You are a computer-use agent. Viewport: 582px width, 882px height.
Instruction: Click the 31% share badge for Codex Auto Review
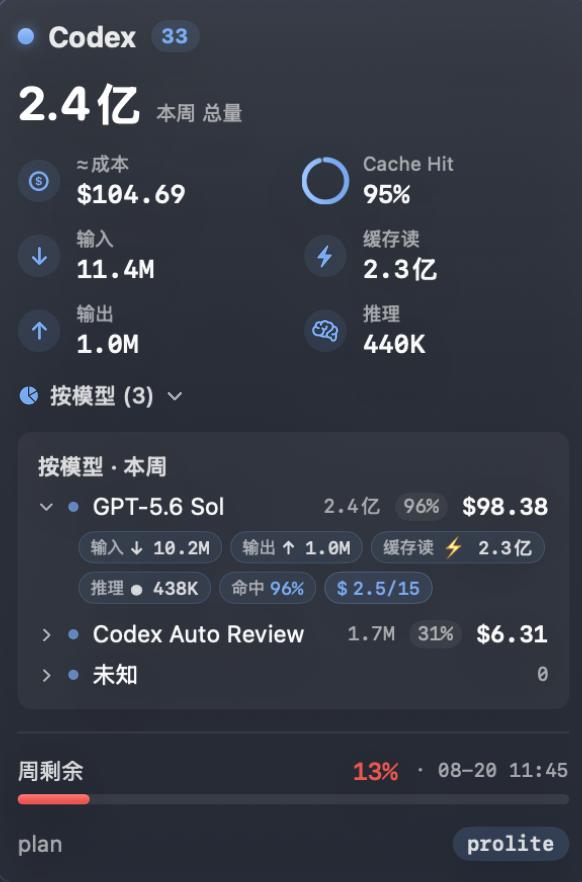tap(435, 634)
